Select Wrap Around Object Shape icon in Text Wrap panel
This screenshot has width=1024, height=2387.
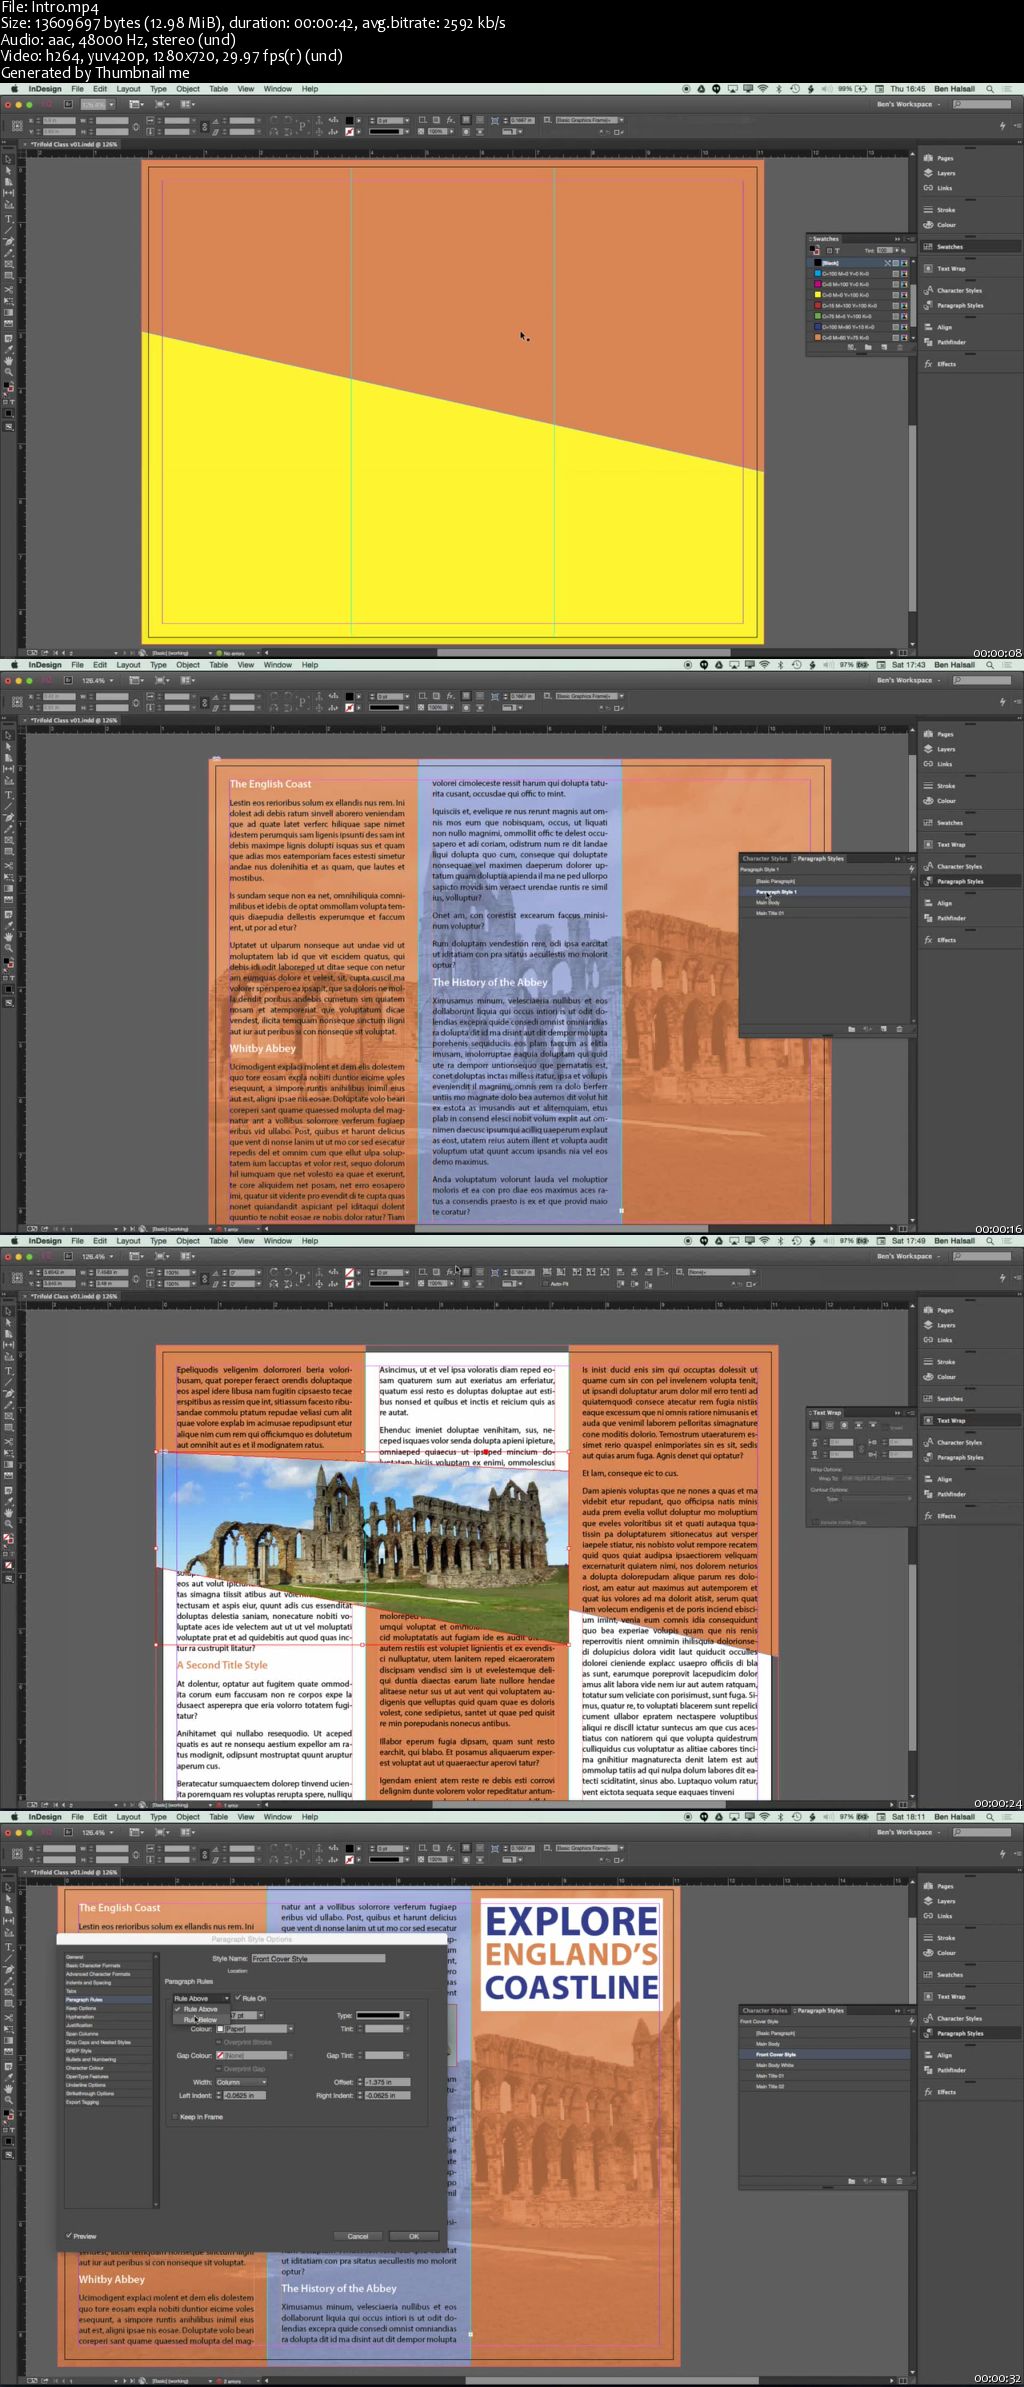844,1425
